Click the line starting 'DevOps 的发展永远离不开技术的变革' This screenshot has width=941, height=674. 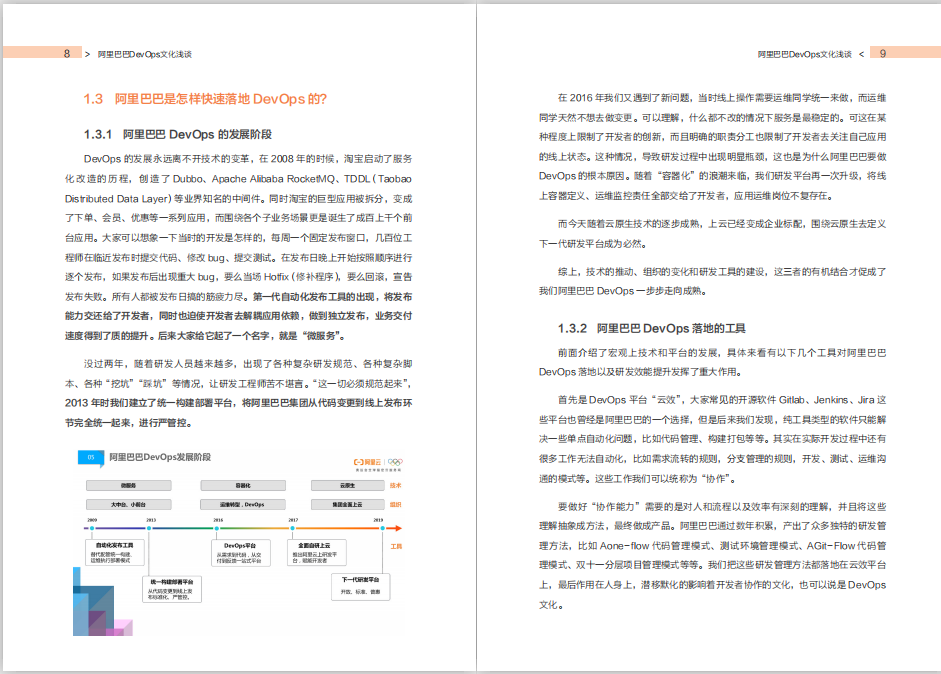tap(248, 159)
